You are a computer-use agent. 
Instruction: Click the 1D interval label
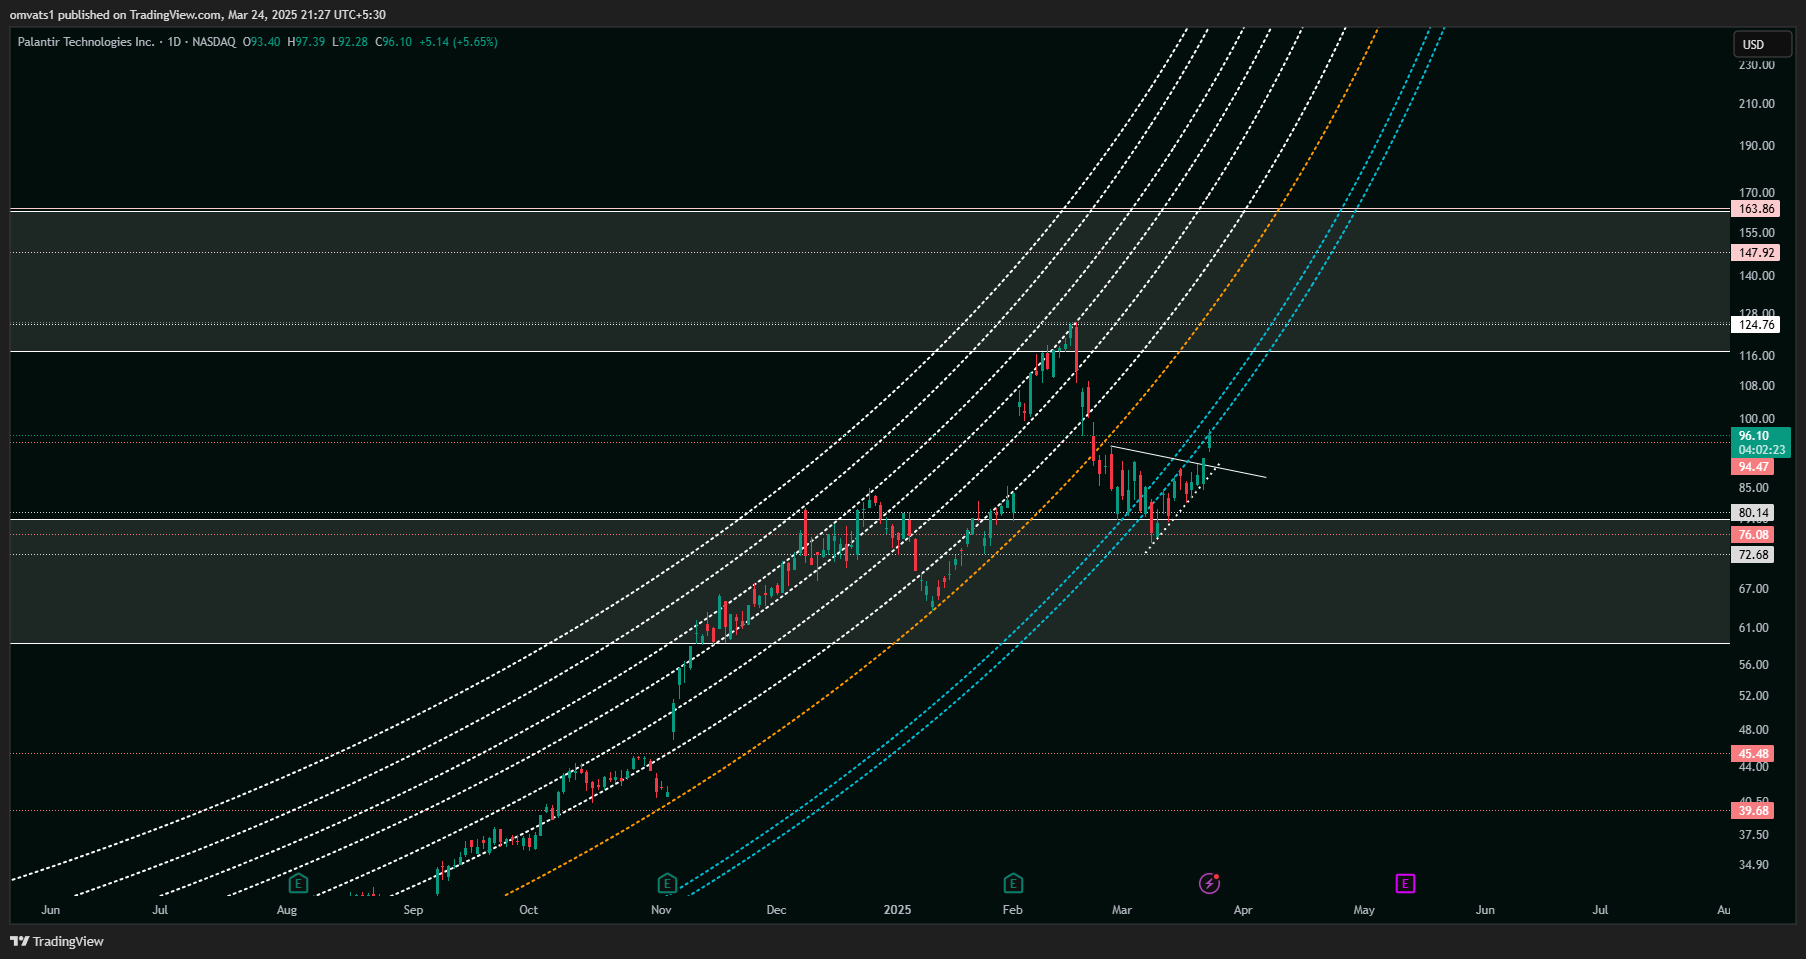click(x=174, y=42)
